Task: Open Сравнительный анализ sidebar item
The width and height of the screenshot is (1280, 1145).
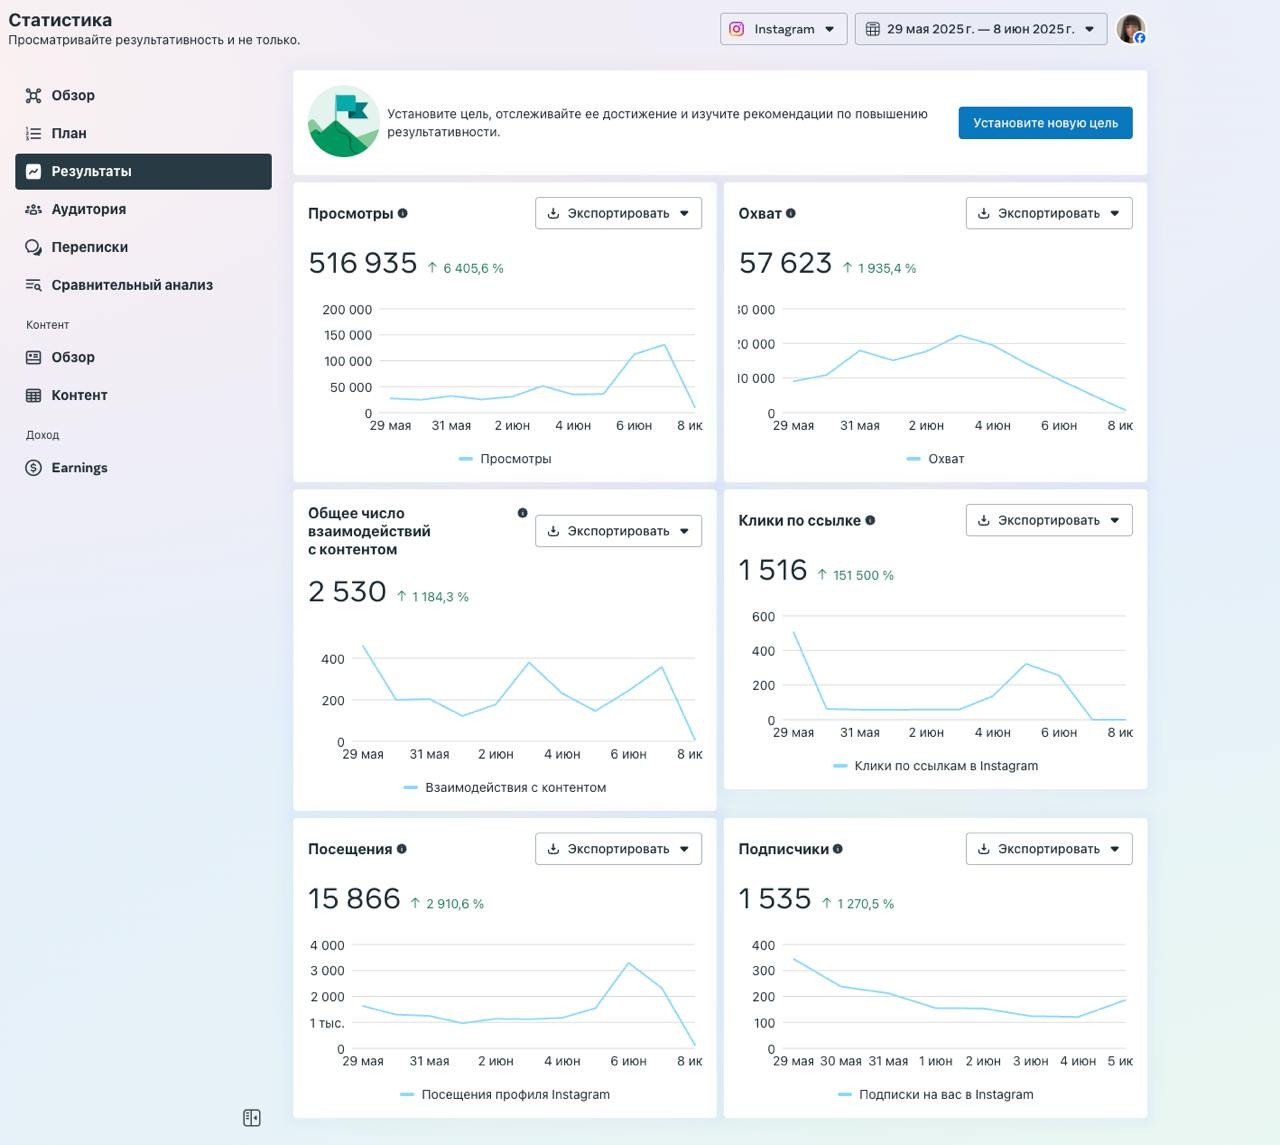Action: click(x=131, y=285)
